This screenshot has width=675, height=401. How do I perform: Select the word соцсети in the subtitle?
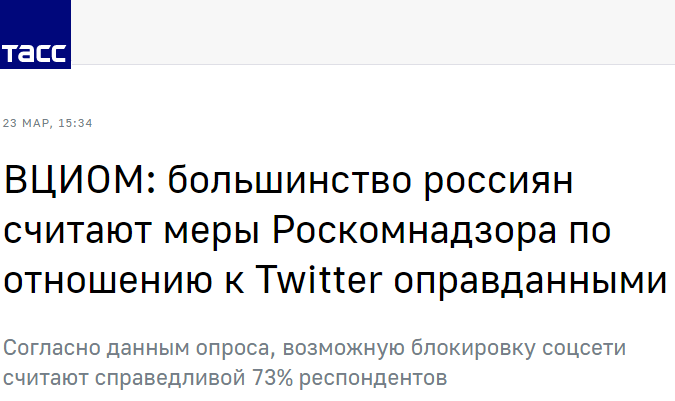coord(584,349)
